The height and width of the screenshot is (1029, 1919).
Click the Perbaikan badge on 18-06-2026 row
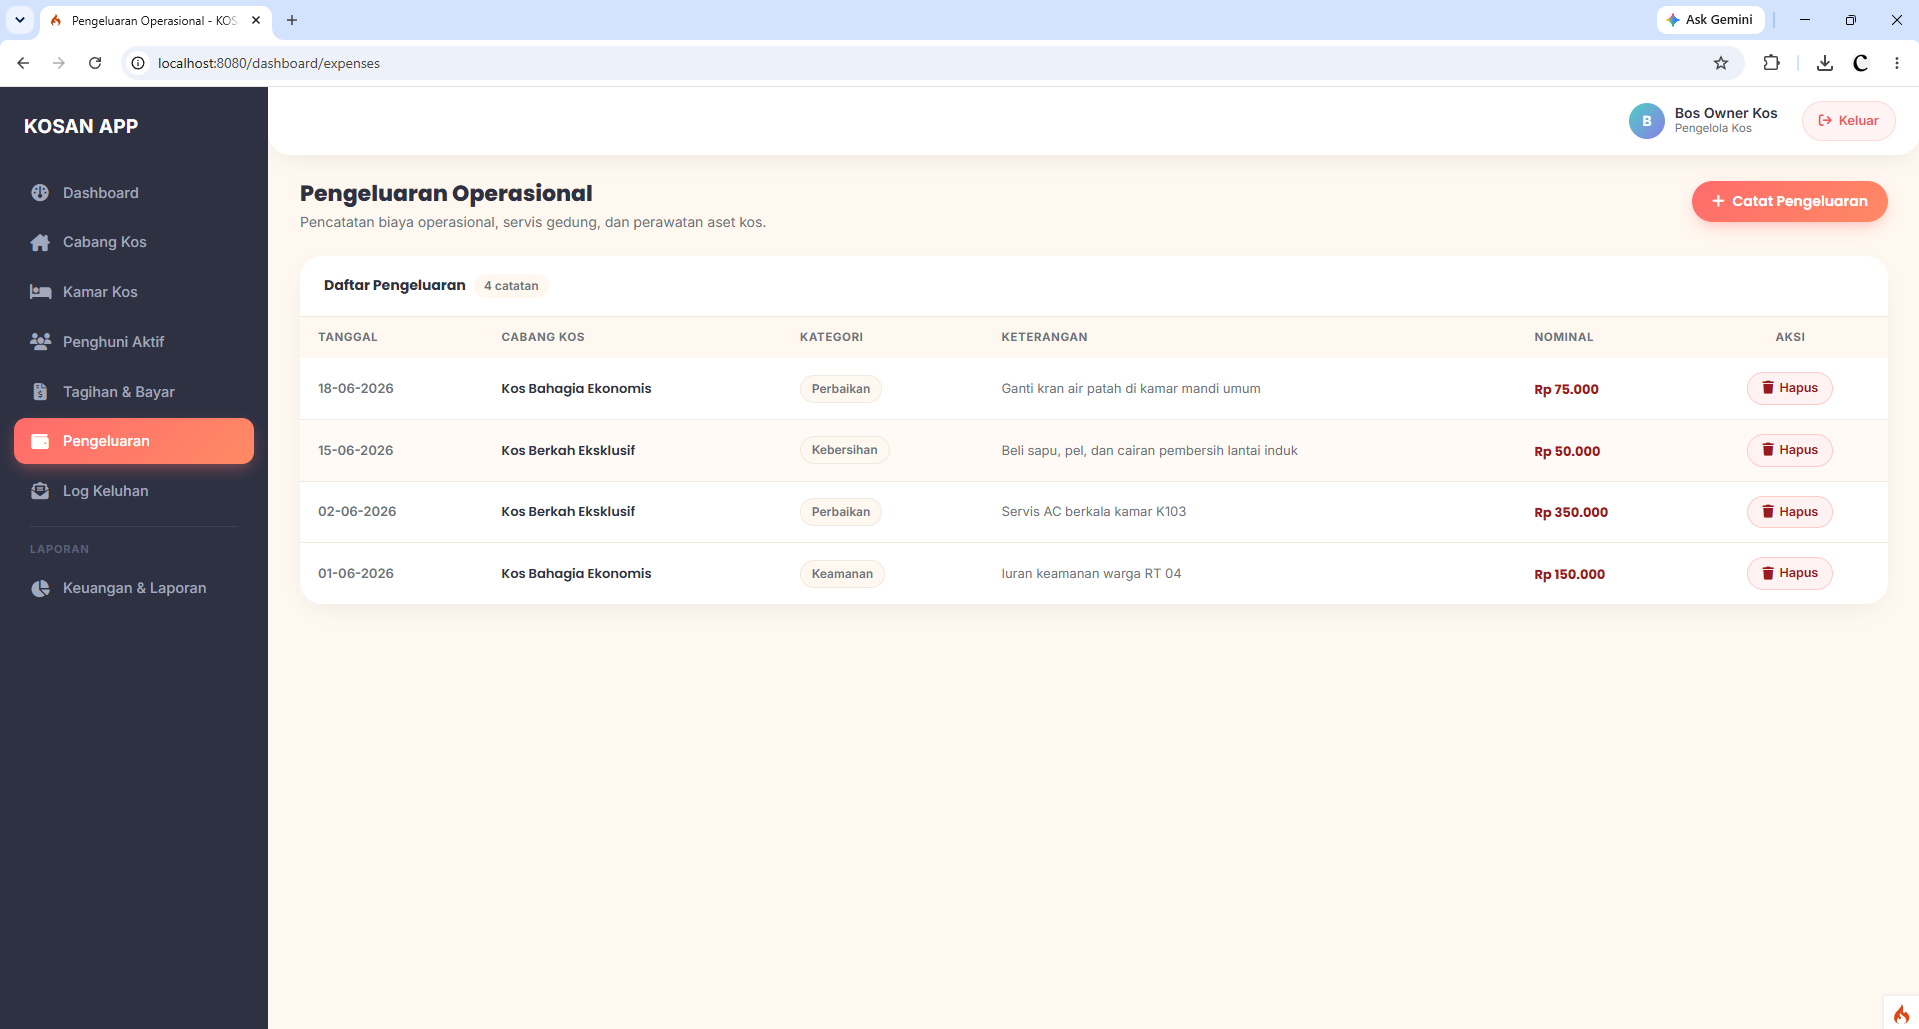841,389
